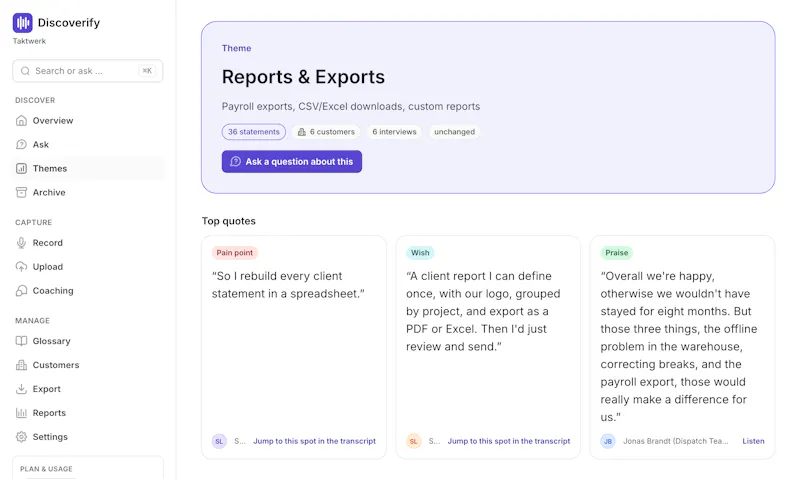Click the SL avatar on Pain point card
The image size is (800, 479).
coord(219,441)
